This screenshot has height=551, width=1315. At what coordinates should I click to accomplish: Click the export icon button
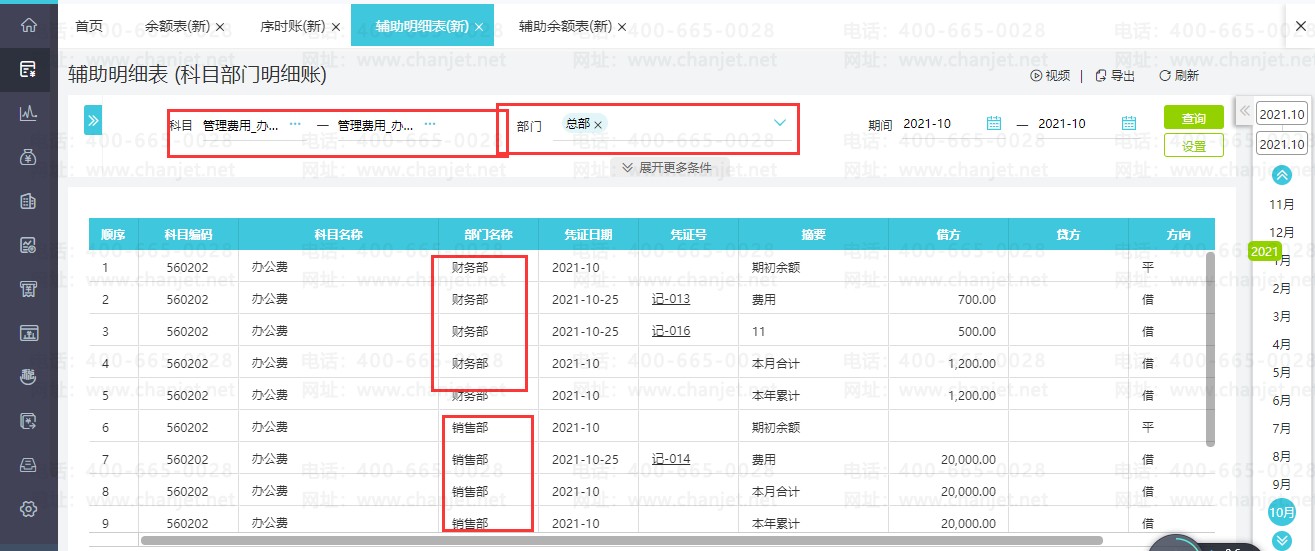pos(1115,76)
